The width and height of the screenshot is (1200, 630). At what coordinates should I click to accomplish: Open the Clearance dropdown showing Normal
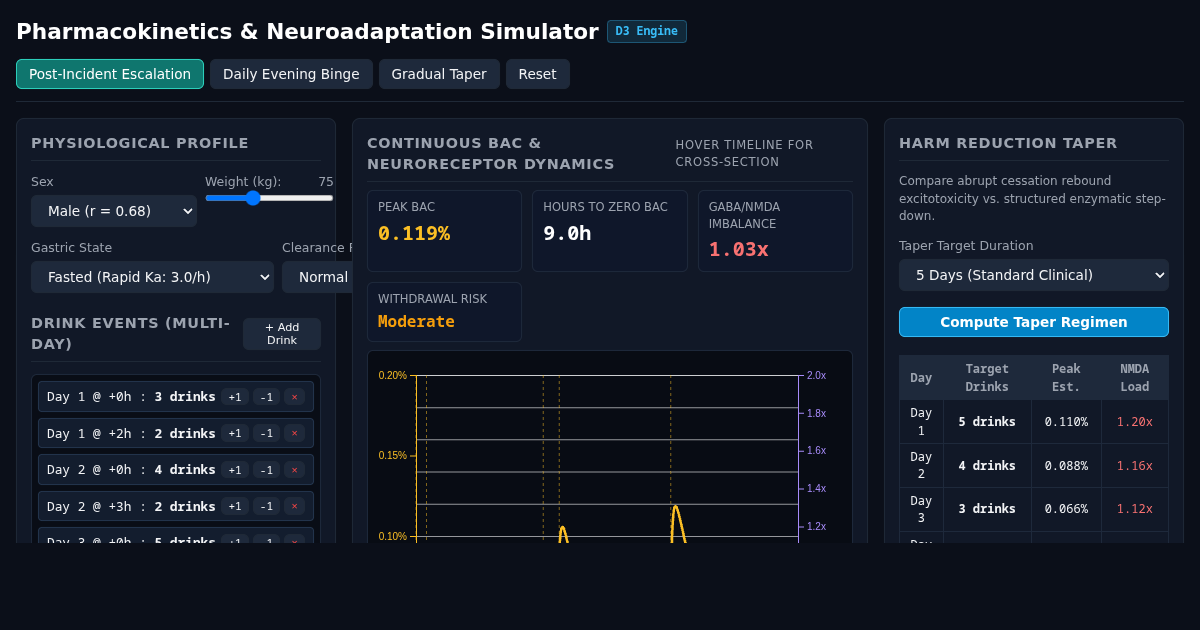click(318, 277)
